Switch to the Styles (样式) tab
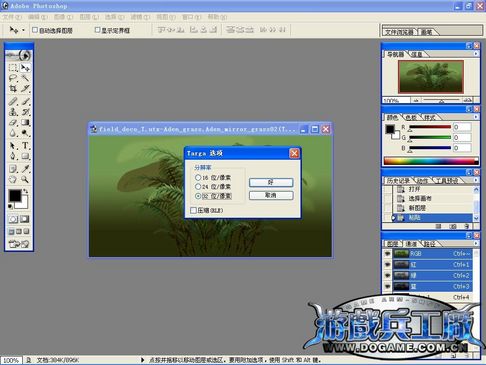This screenshot has width=486, height=365. (x=430, y=117)
